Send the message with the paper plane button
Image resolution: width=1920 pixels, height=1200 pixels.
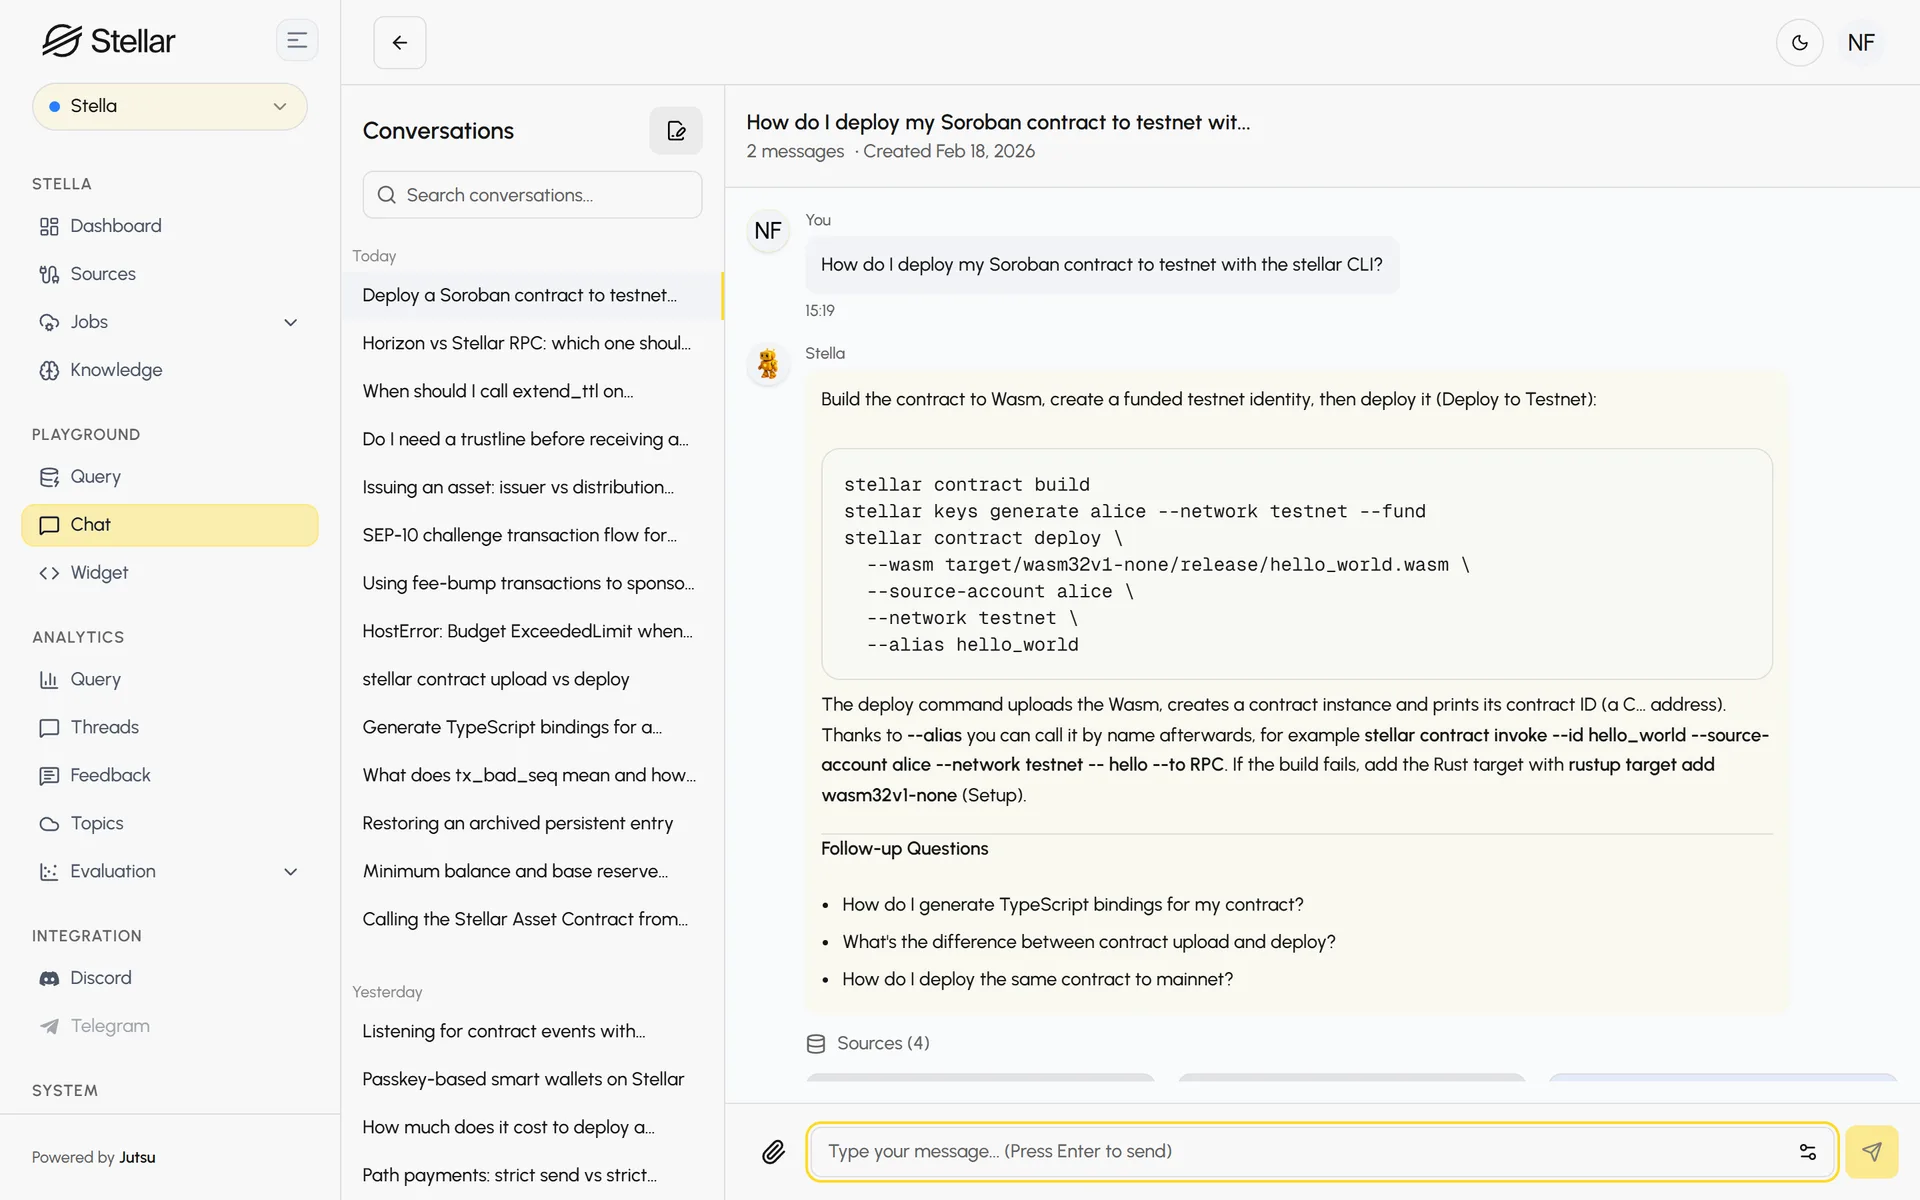(1871, 1152)
